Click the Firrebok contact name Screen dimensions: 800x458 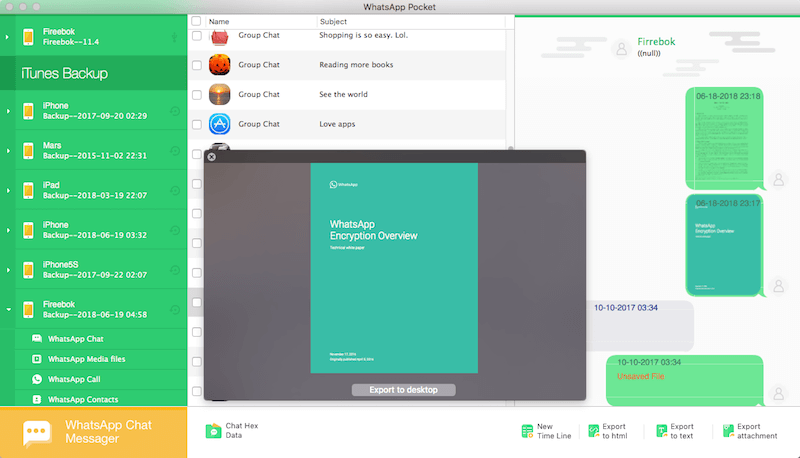tap(656, 42)
